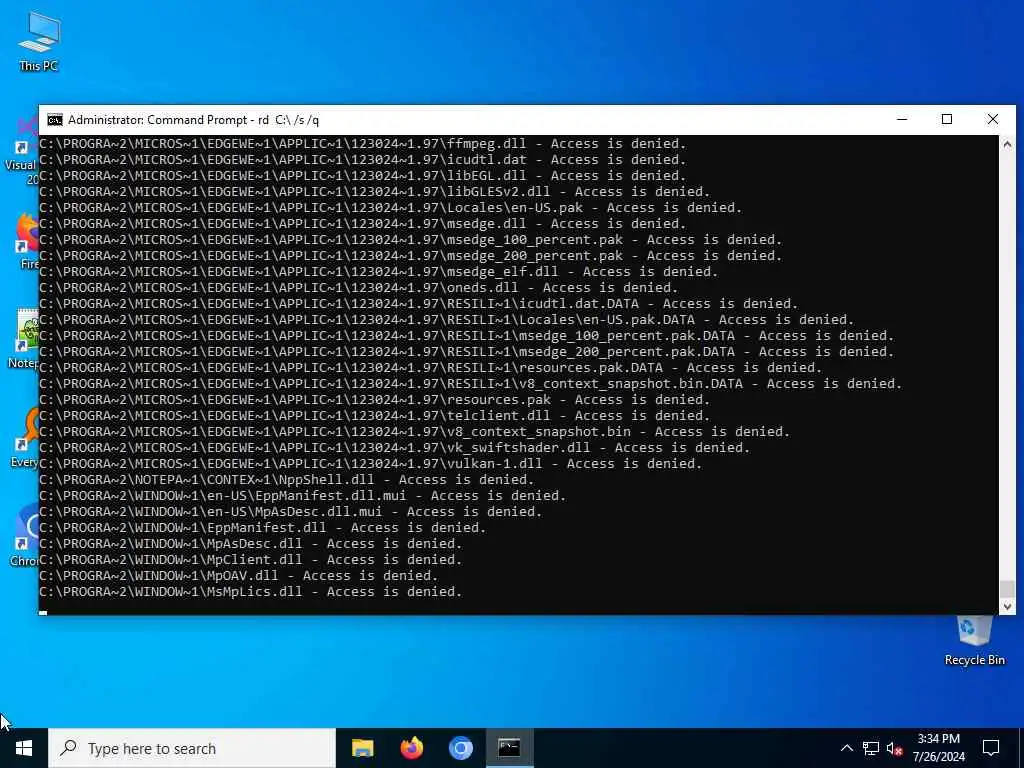Click the RESILI~1\icudtl.dat.DATA line

(419, 304)
